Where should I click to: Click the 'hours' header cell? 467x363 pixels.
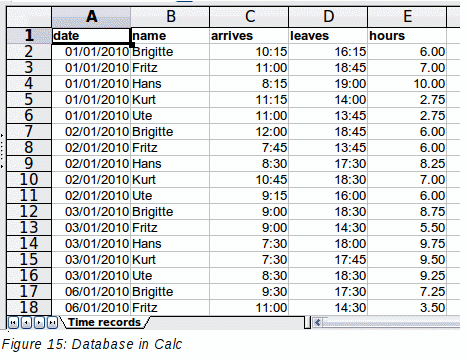[x=407, y=36]
